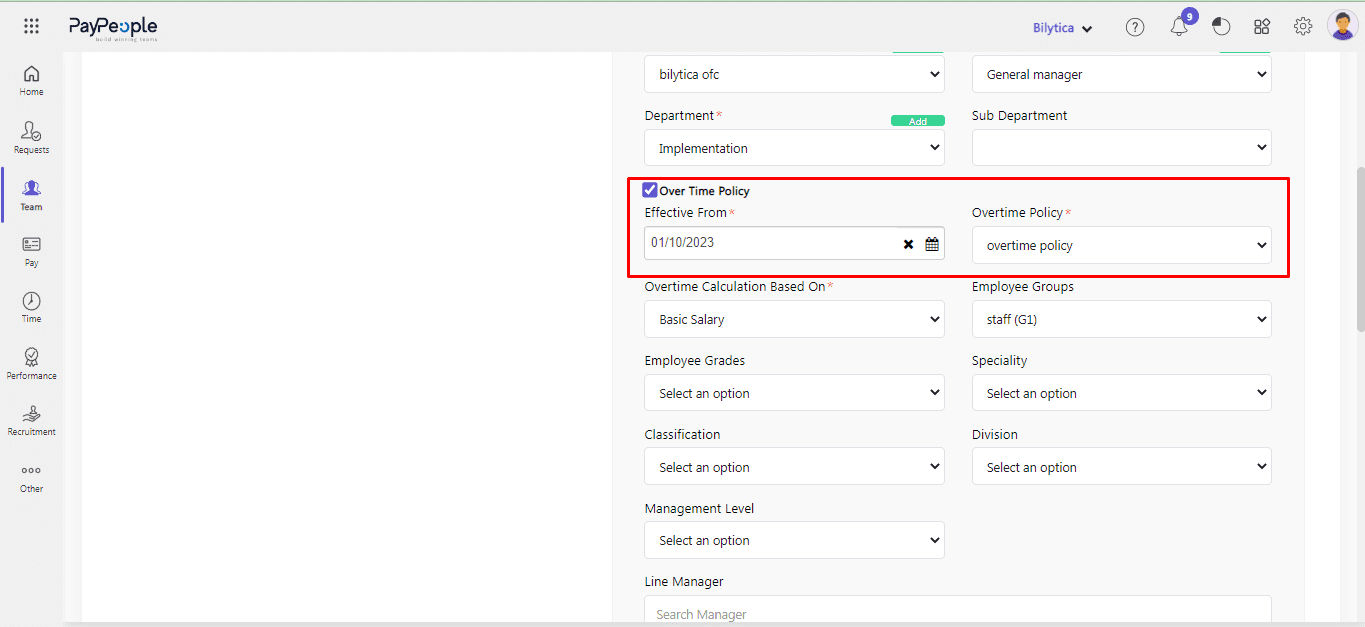The image size is (1365, 627).
Task: Click the widgets icon beside settings gear
Action: click(x=1262, y=27)
